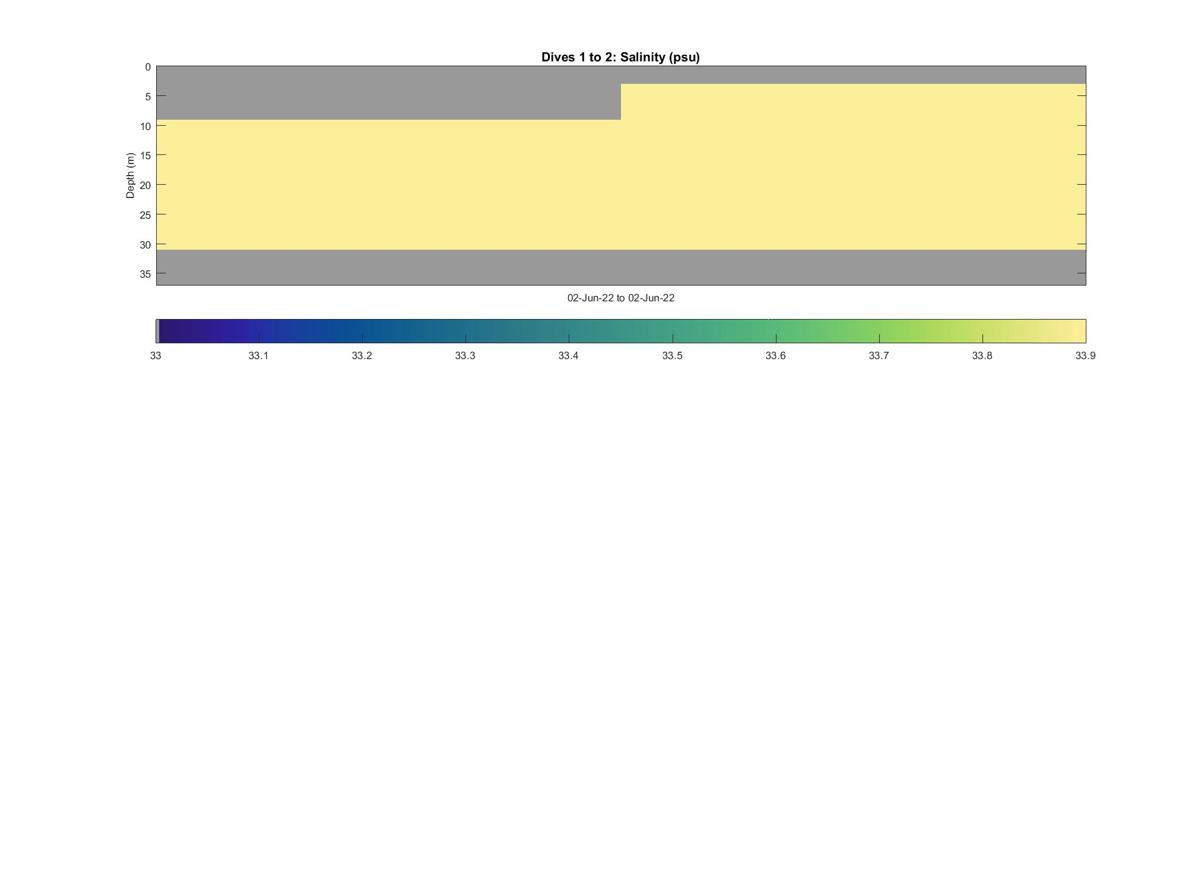This screenshot has height=885, width=1200.
Task: Click the colorbar label 33.6
Action: click(x=775, y=355)
